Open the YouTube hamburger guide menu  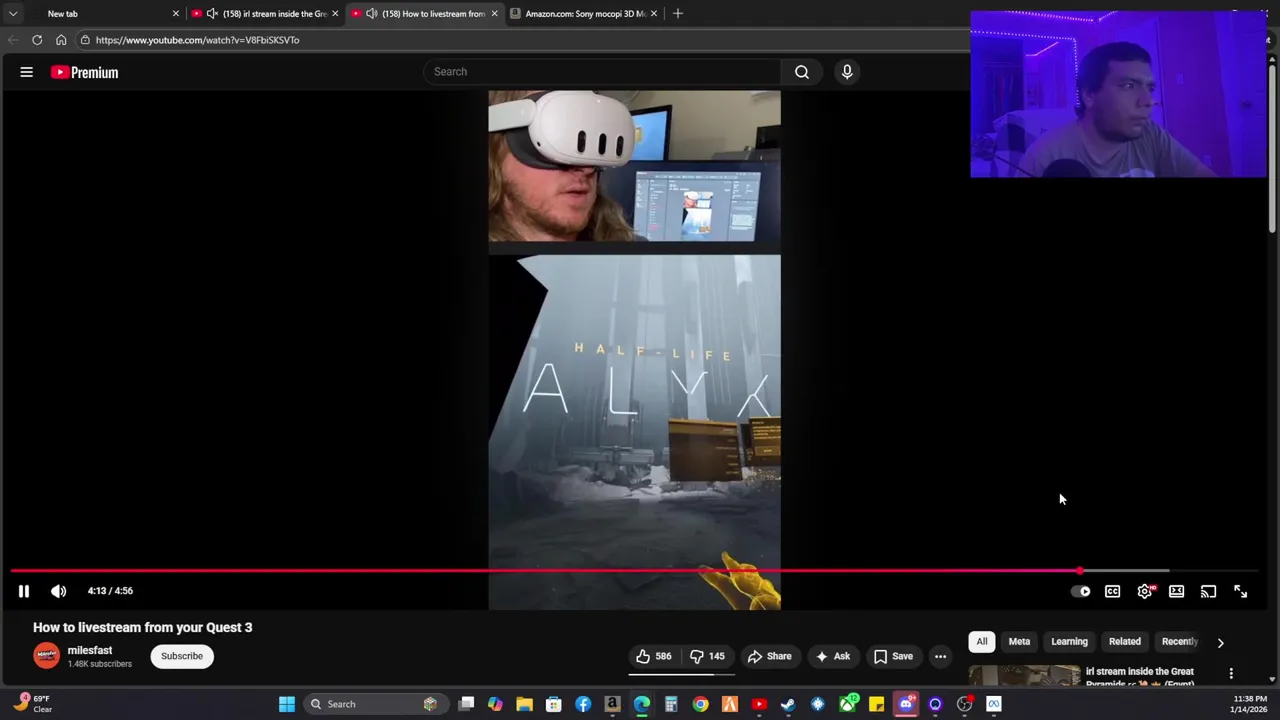click(x=27, y=72)
